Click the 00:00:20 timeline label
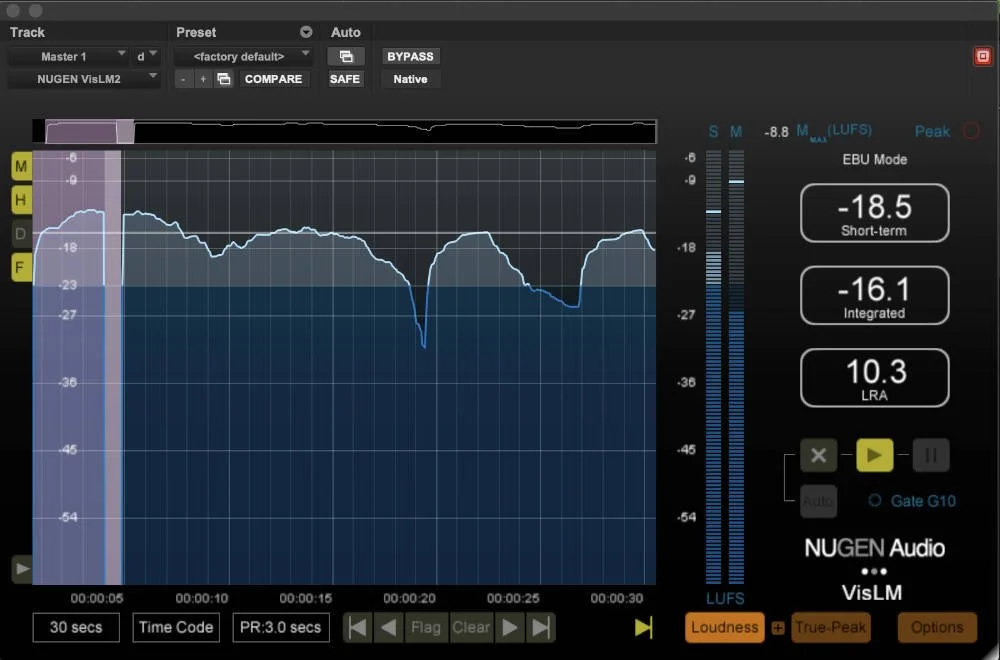1000x660 pixels. (409, 598)
